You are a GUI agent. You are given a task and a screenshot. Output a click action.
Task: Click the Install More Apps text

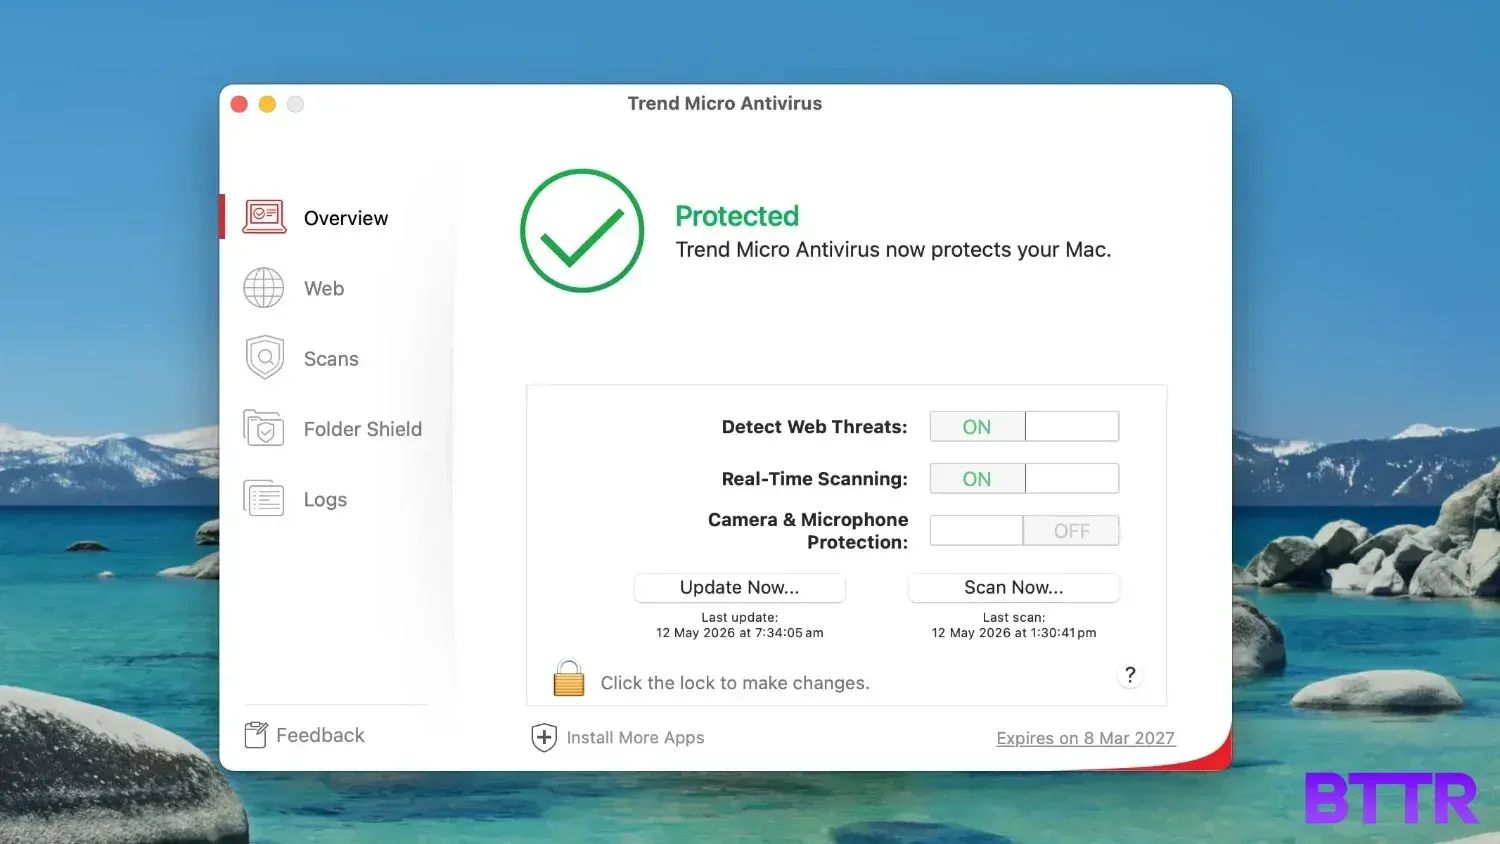click(635, 738)
